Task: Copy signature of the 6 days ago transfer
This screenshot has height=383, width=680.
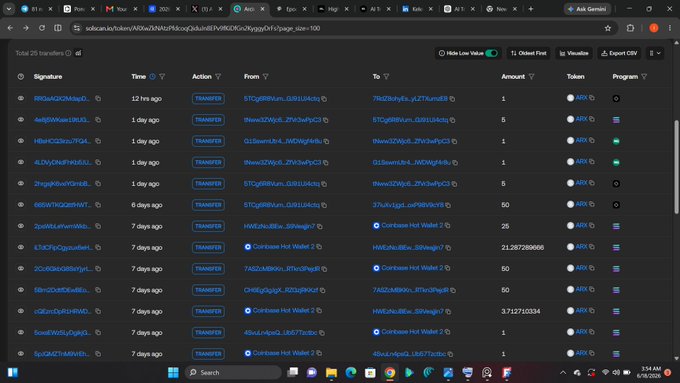Action: pyautogui.click(x=98, y=205)
